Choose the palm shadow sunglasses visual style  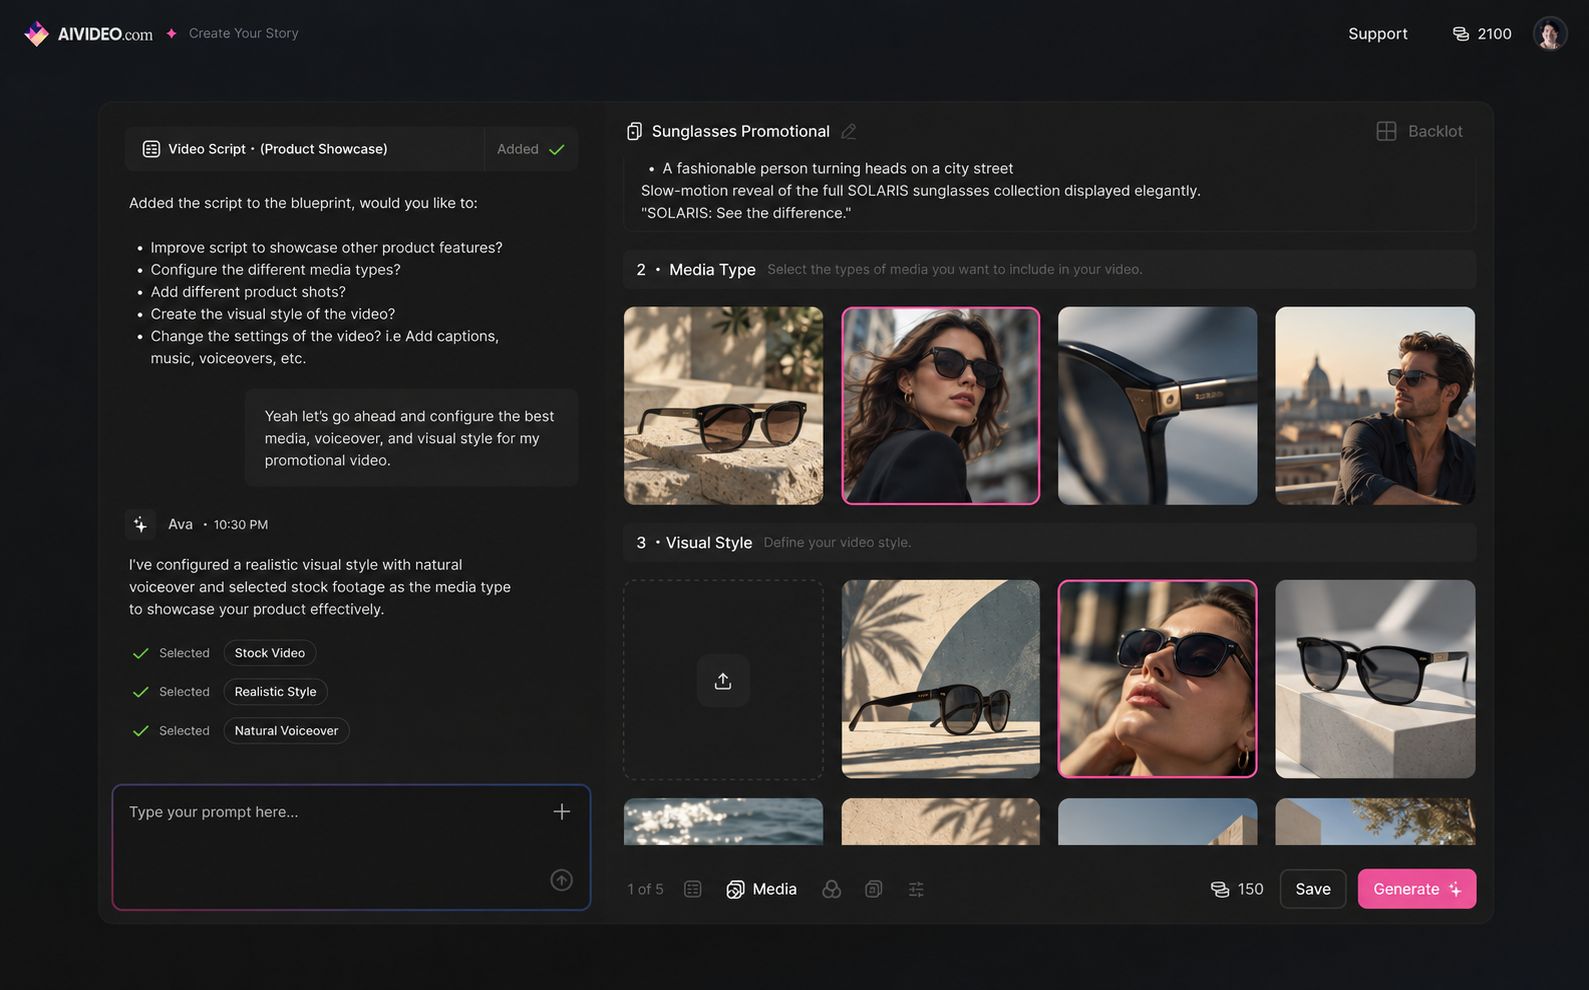[941, 680]
